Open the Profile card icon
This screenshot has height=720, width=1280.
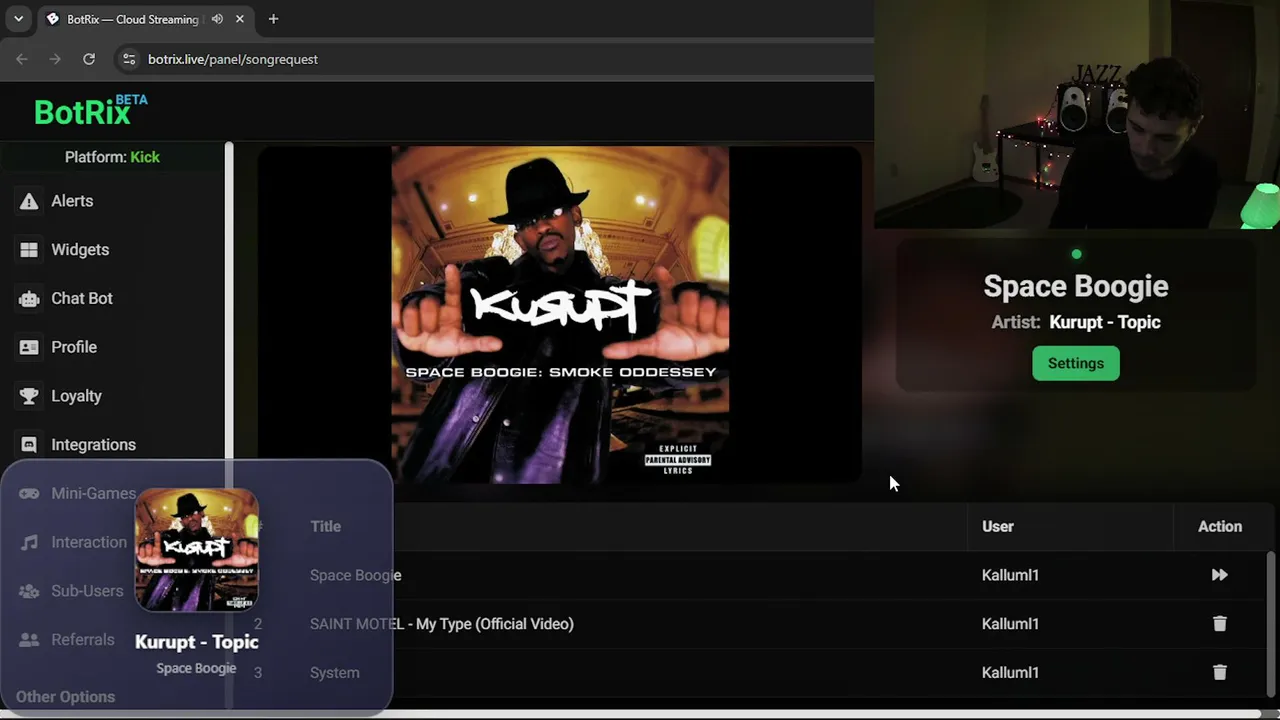[29, 347]
